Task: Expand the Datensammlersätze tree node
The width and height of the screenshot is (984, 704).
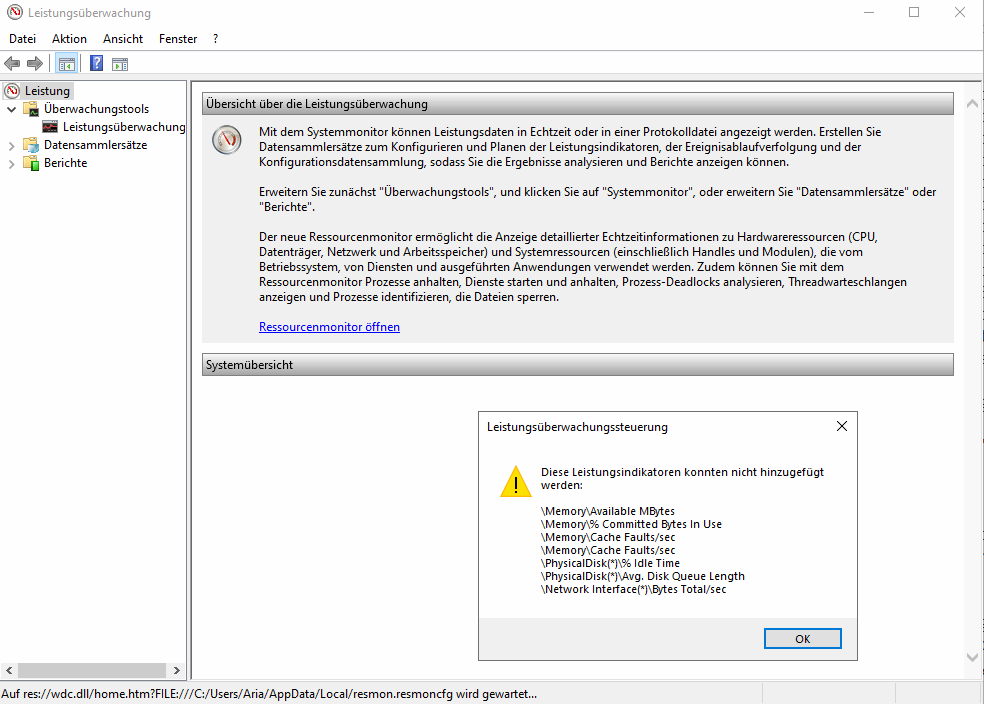Action: 12,145
